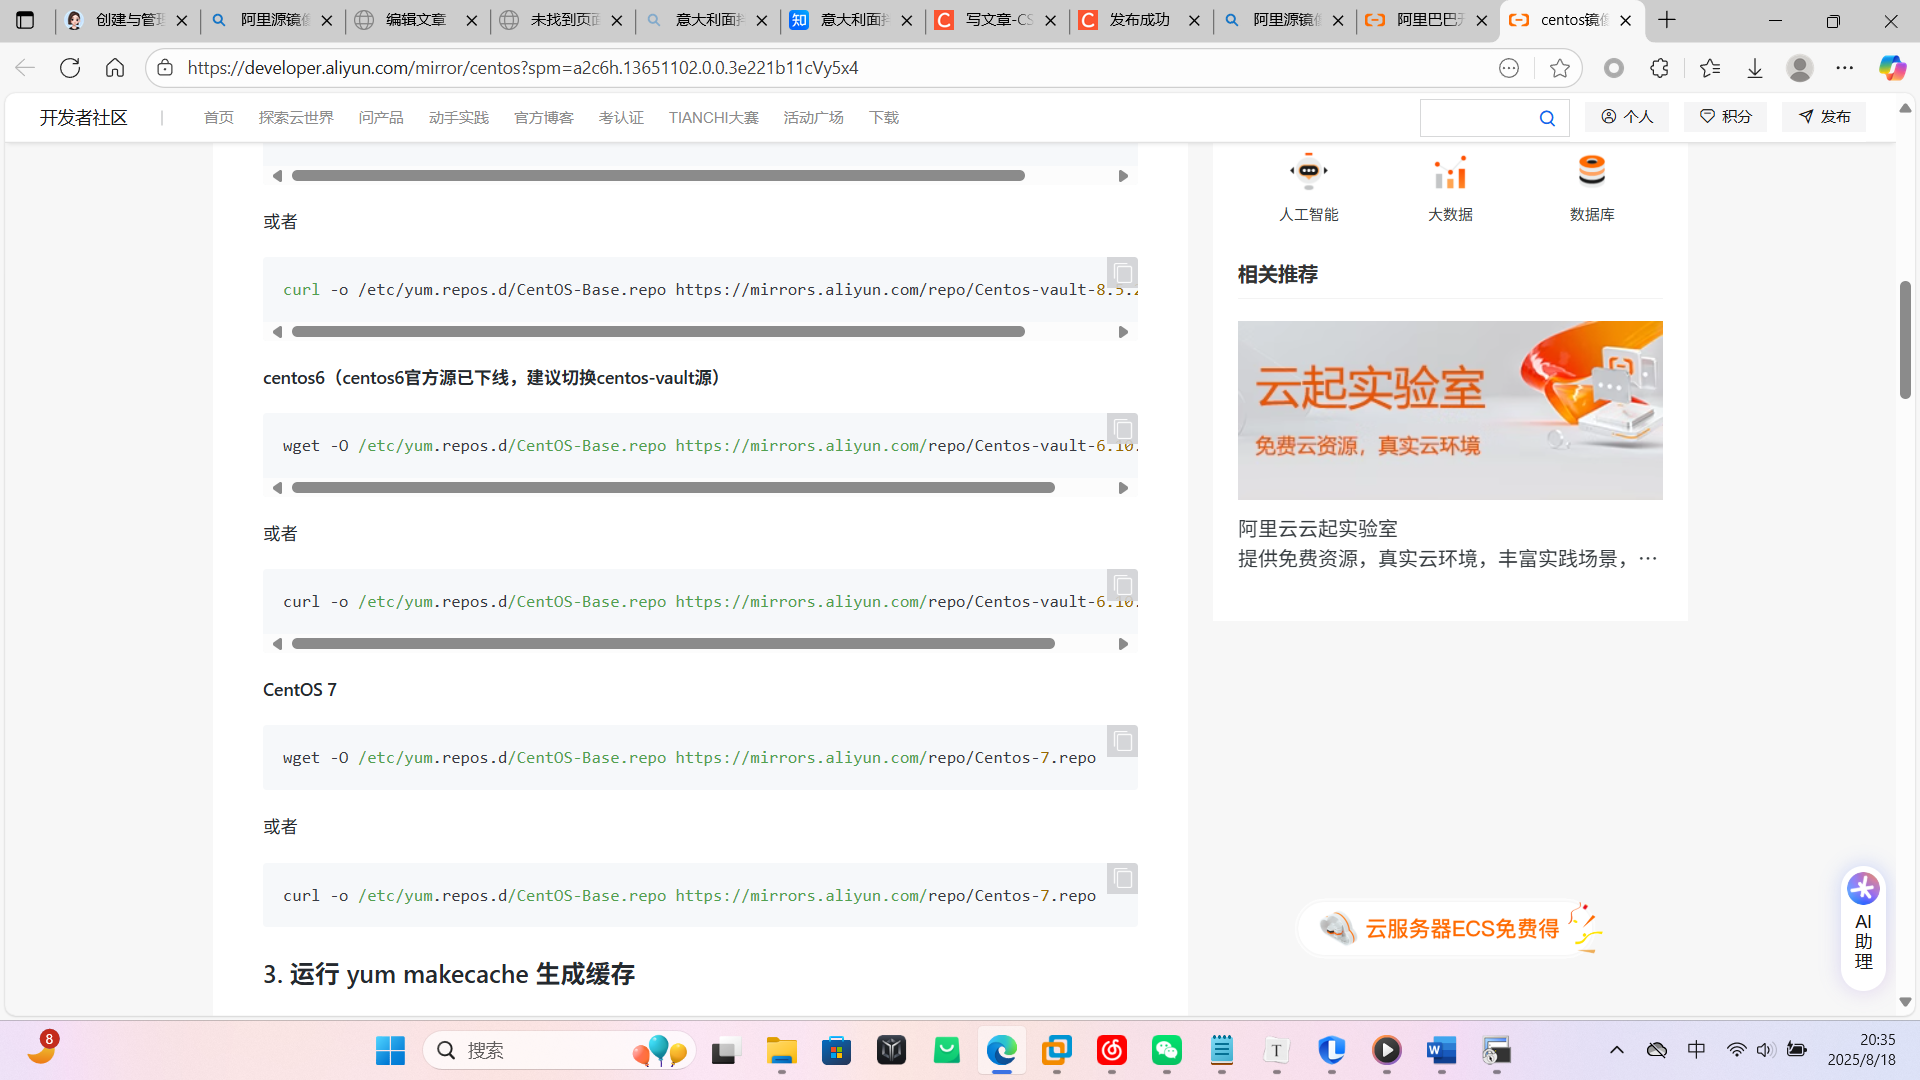Screen dimensions: 1920x1080
Task: Open the AI 助理 floating assistant
Action: pos(1863,929)
